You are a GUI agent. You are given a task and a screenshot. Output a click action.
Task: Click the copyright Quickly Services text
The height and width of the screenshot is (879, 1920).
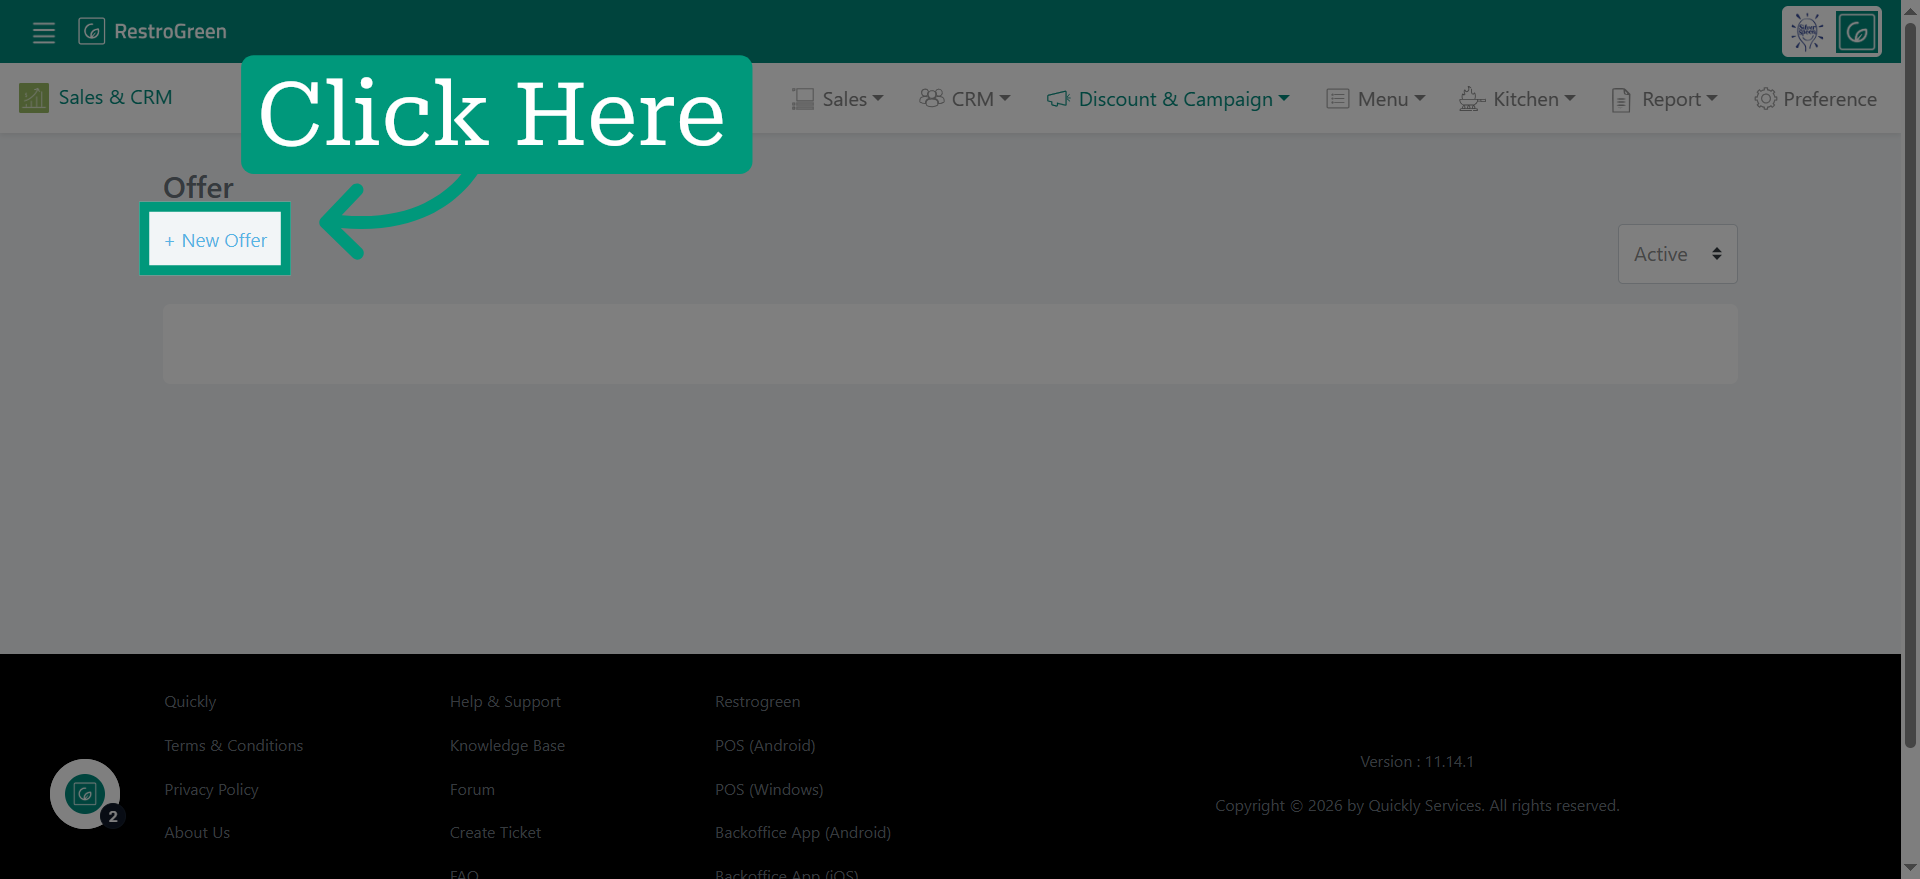1417,806
